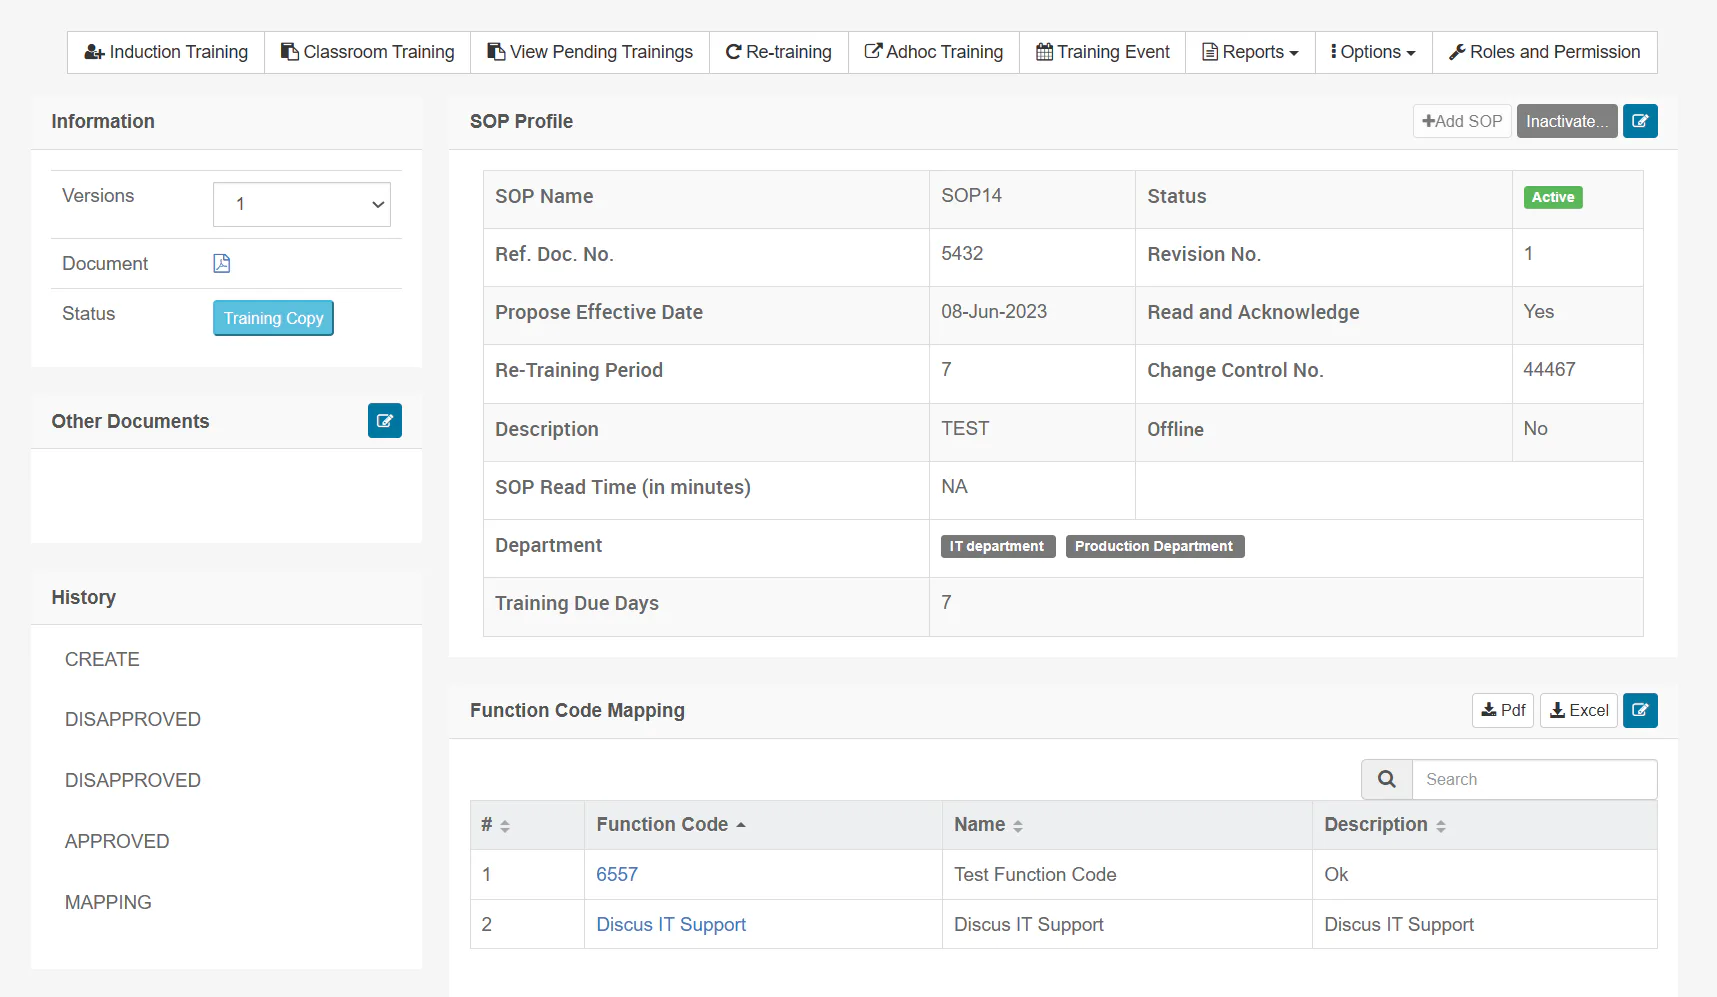
Task: Click the Active status badge
Action: [1553, 197]
